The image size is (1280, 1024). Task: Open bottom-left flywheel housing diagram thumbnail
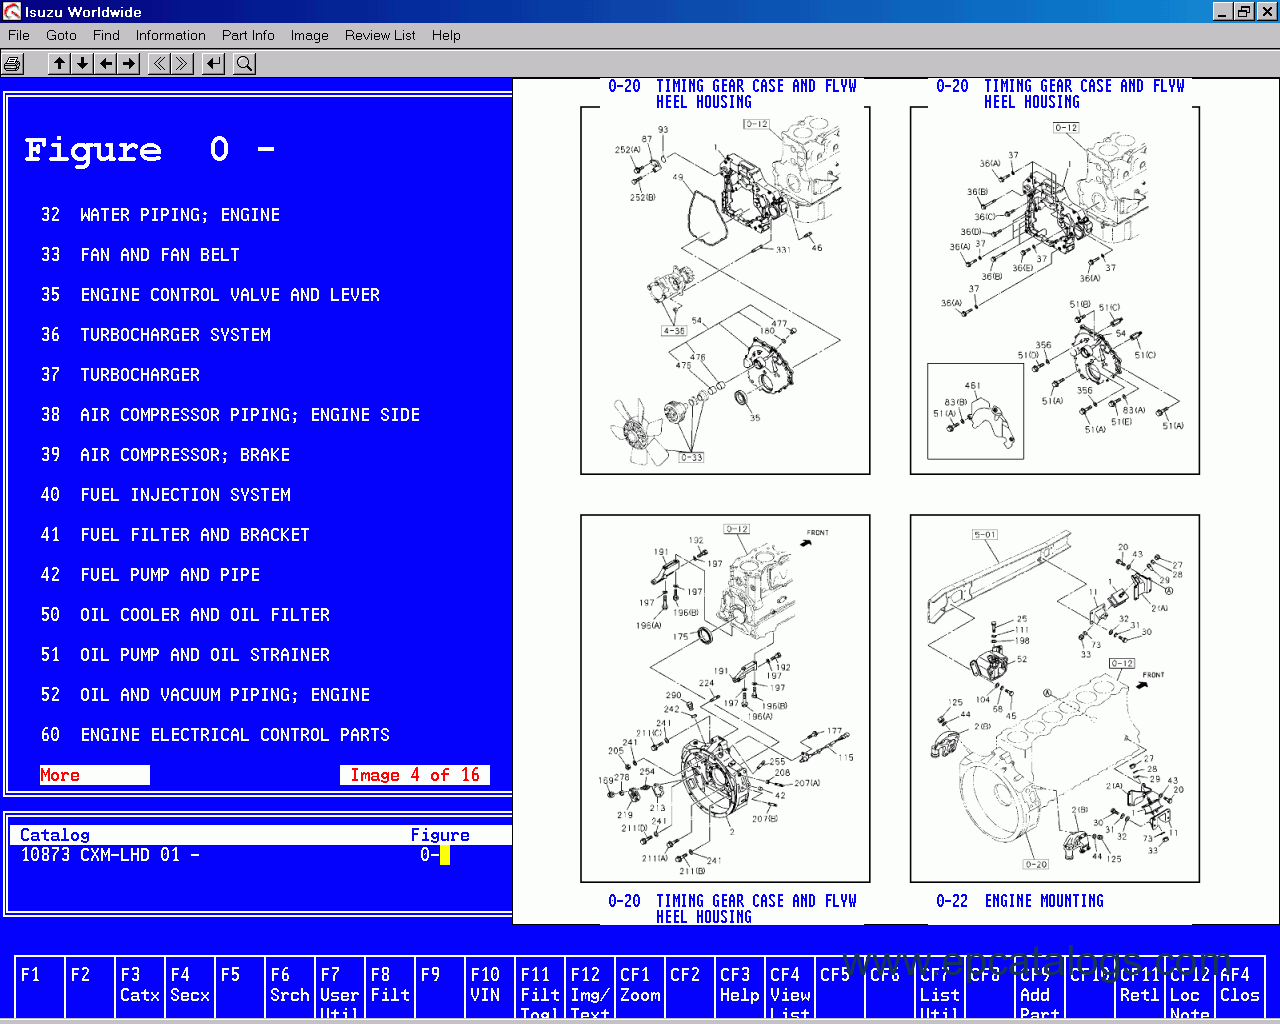(x=725, y=698)
